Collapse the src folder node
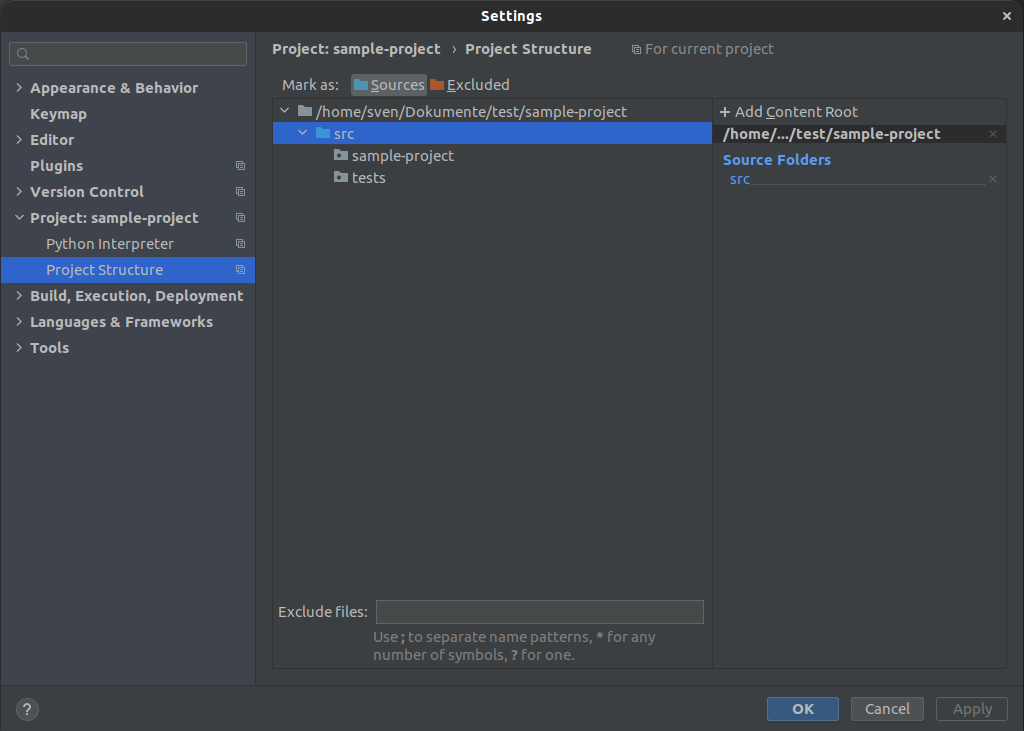Viewport: 1024px width, 731px height. pyautogui.click(x=303, y=133)
